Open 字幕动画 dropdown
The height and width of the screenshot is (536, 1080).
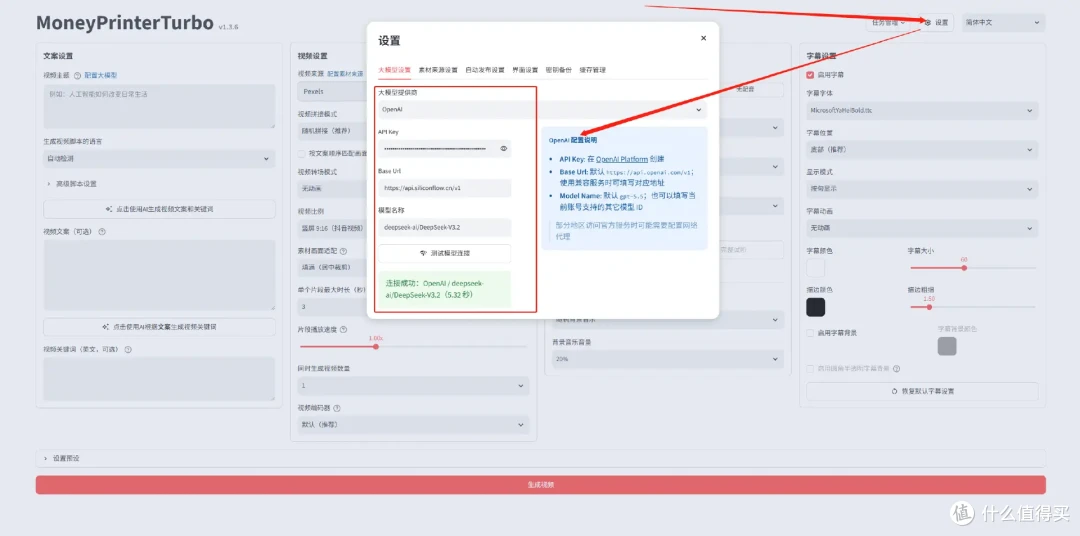point(922,228)
